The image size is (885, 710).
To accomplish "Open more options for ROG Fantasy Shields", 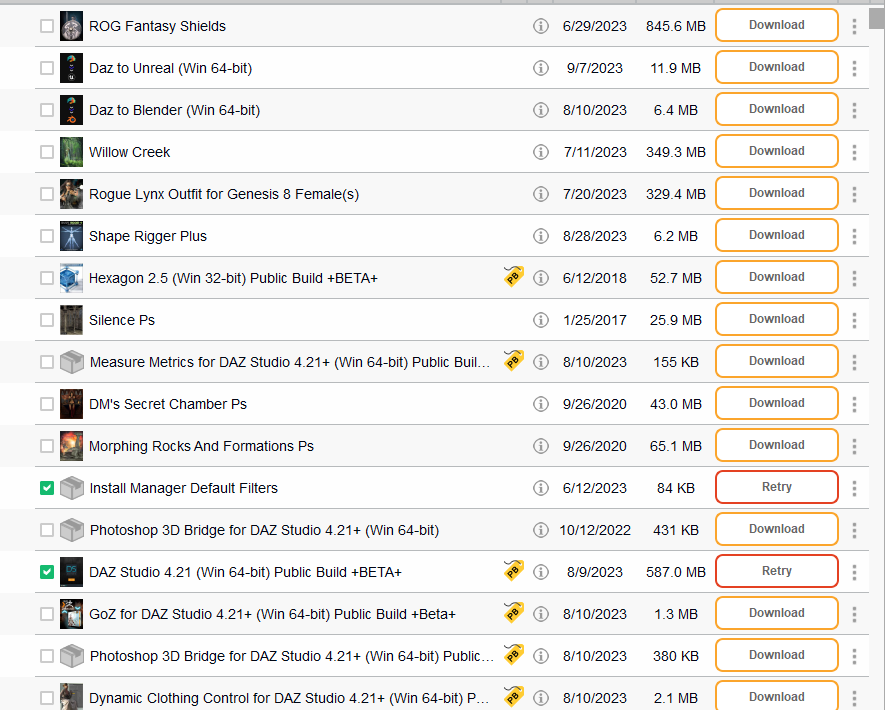I will (x=854, y=26).
